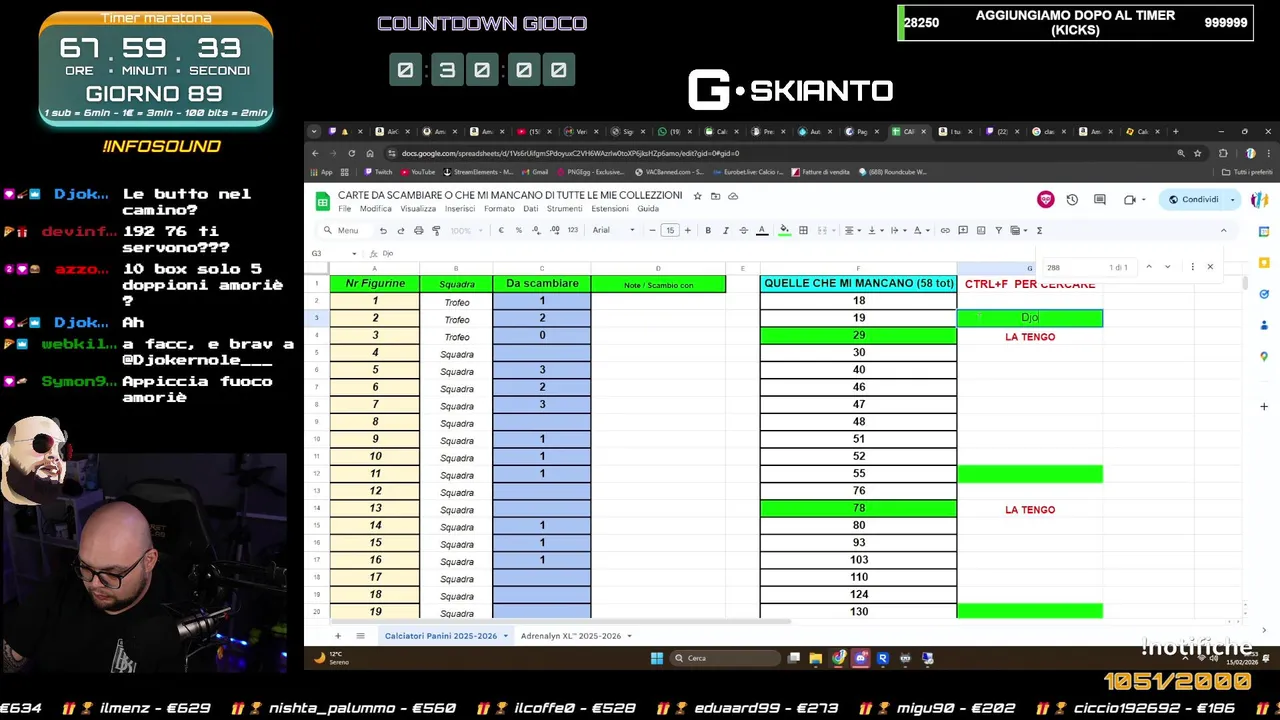Click the Insert link icon
The width and height of the screenshot is (1280, 720).
[945, 230]
